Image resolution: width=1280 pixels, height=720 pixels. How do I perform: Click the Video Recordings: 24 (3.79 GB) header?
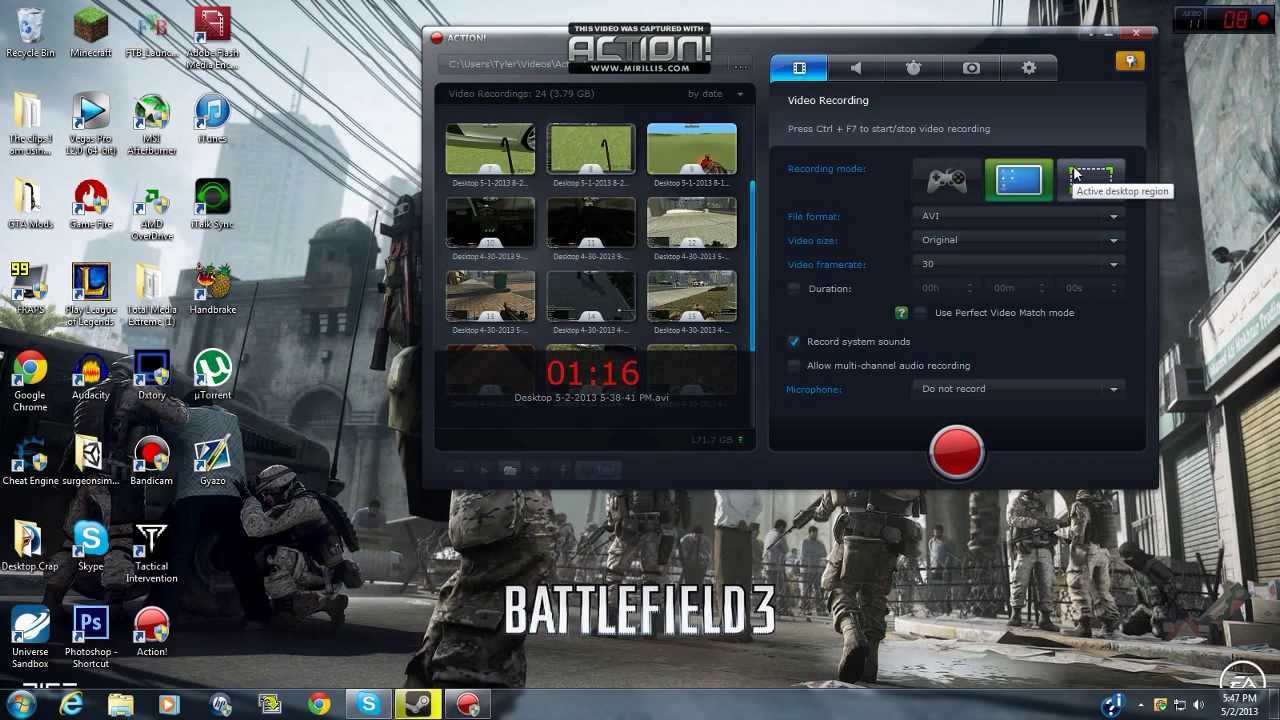(x=521, y=94)
